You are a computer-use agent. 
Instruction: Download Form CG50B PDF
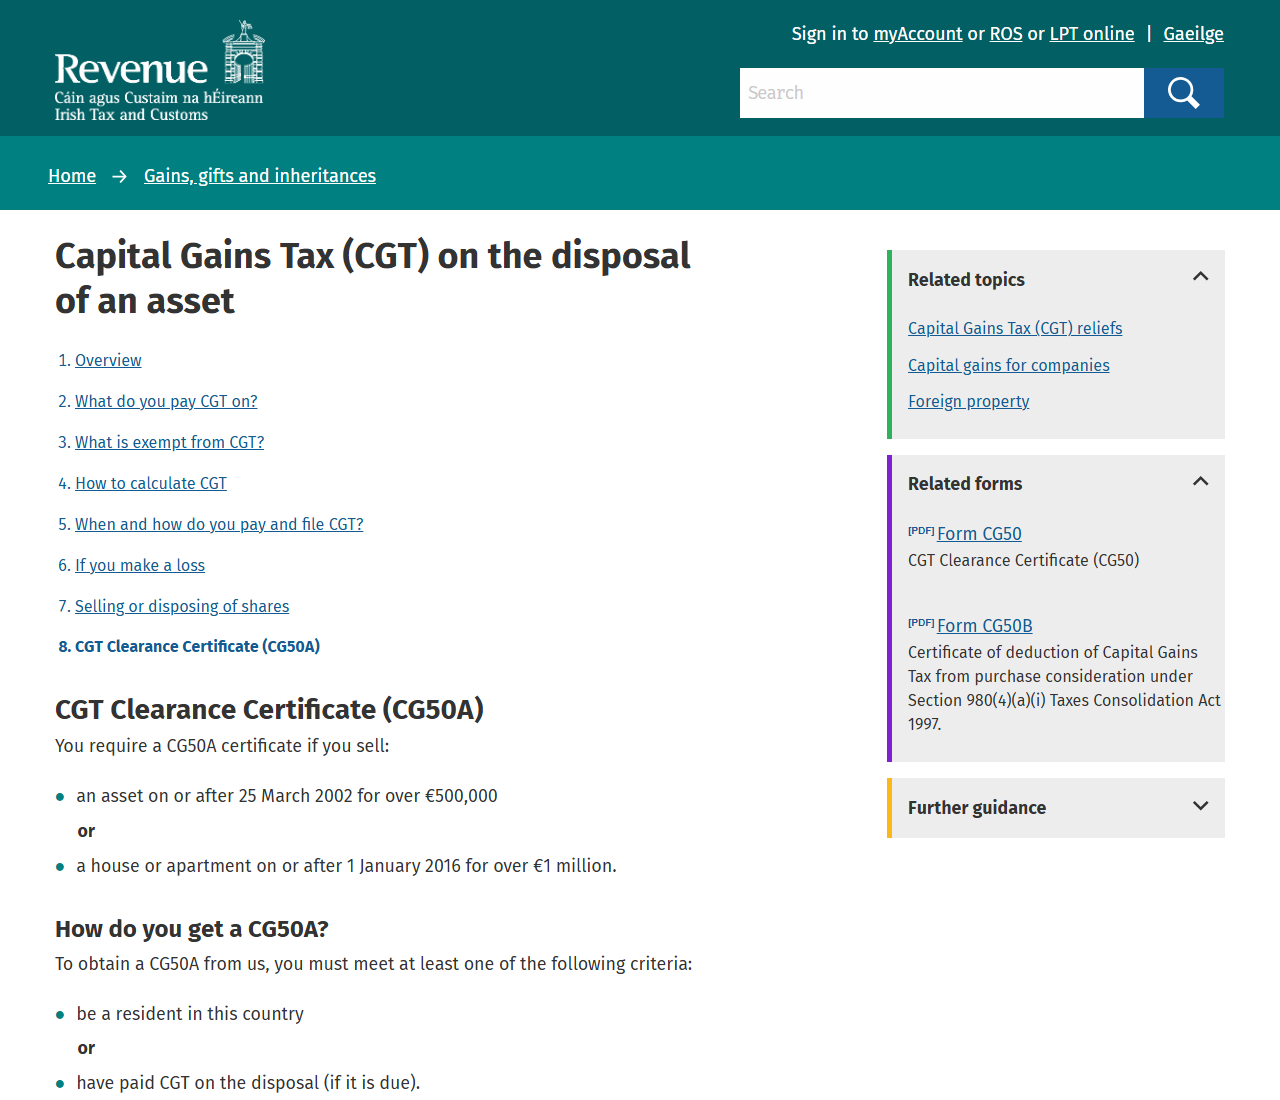pyautogui.click(x=985, y=626)
